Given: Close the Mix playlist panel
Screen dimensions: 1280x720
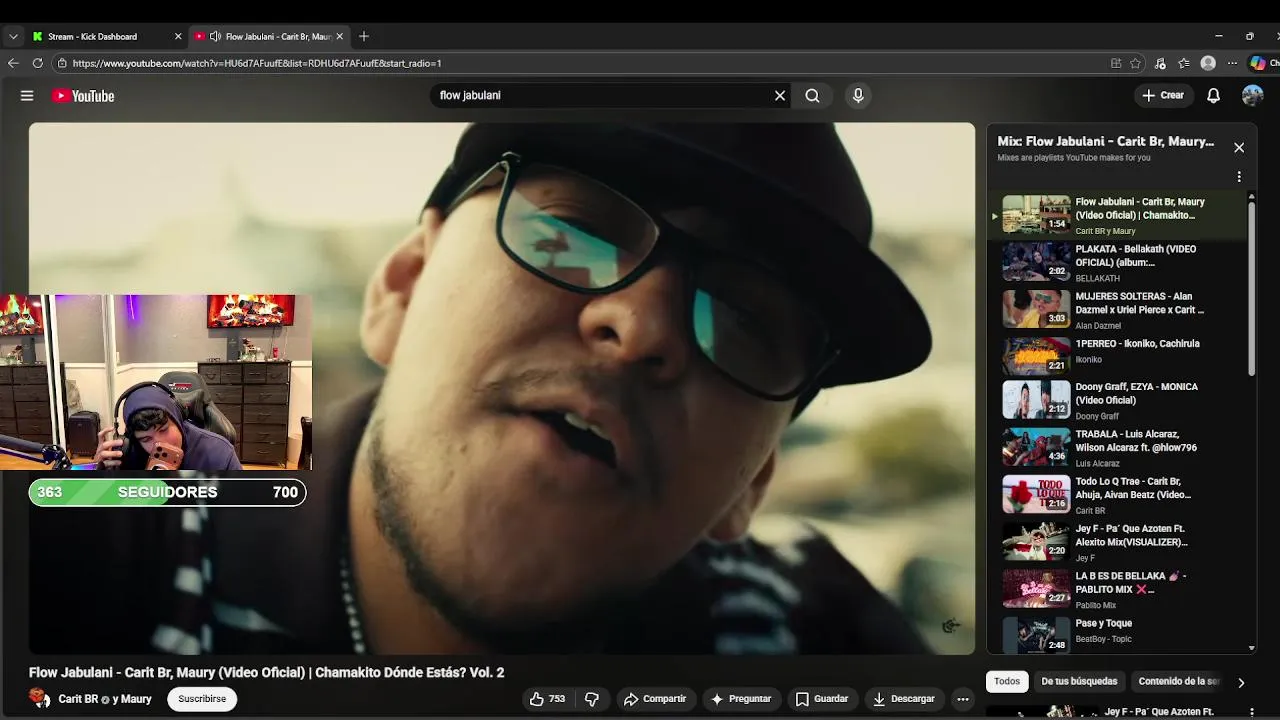Looking at the screenshot, I should point(1239,148).
